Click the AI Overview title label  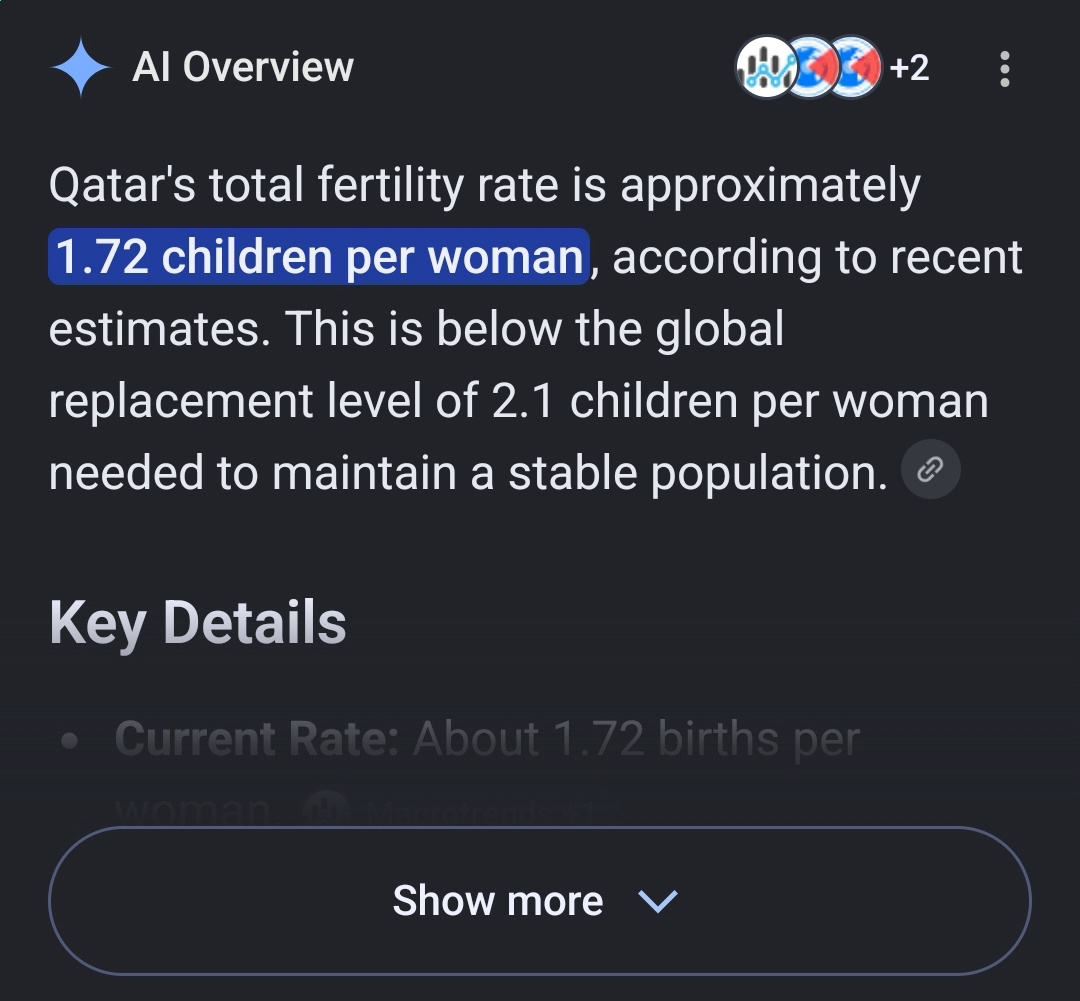point(242,67)
